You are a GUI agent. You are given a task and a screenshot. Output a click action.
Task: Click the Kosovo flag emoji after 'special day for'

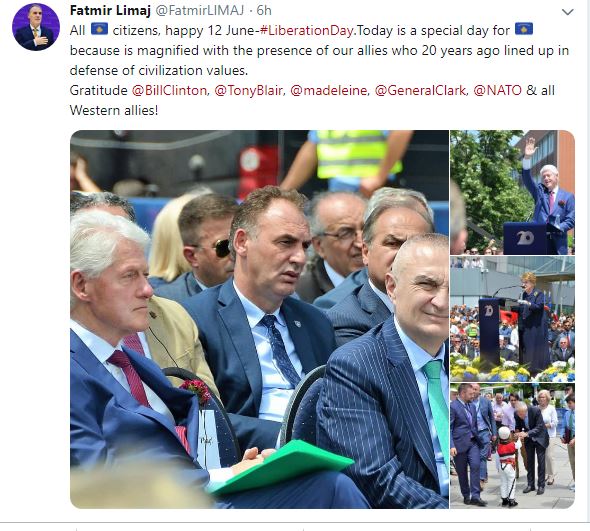[524, 29]
